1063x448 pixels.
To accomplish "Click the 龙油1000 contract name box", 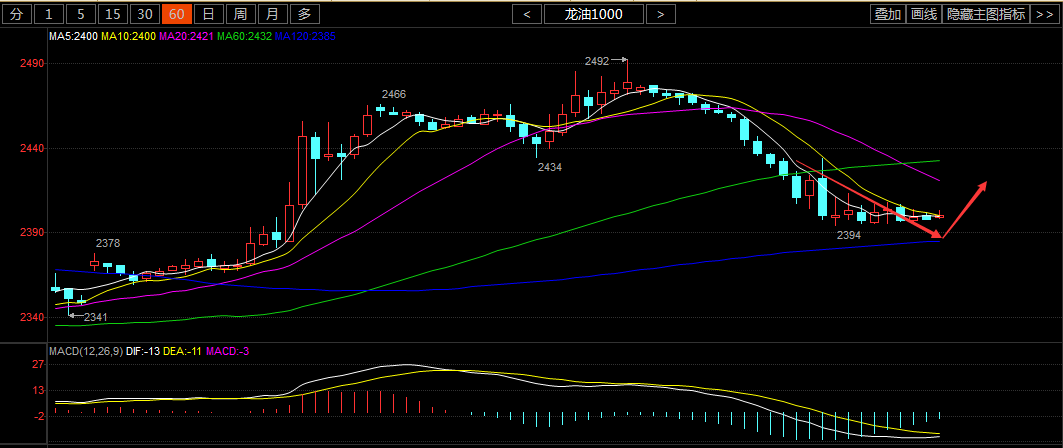I will [593, 14].
